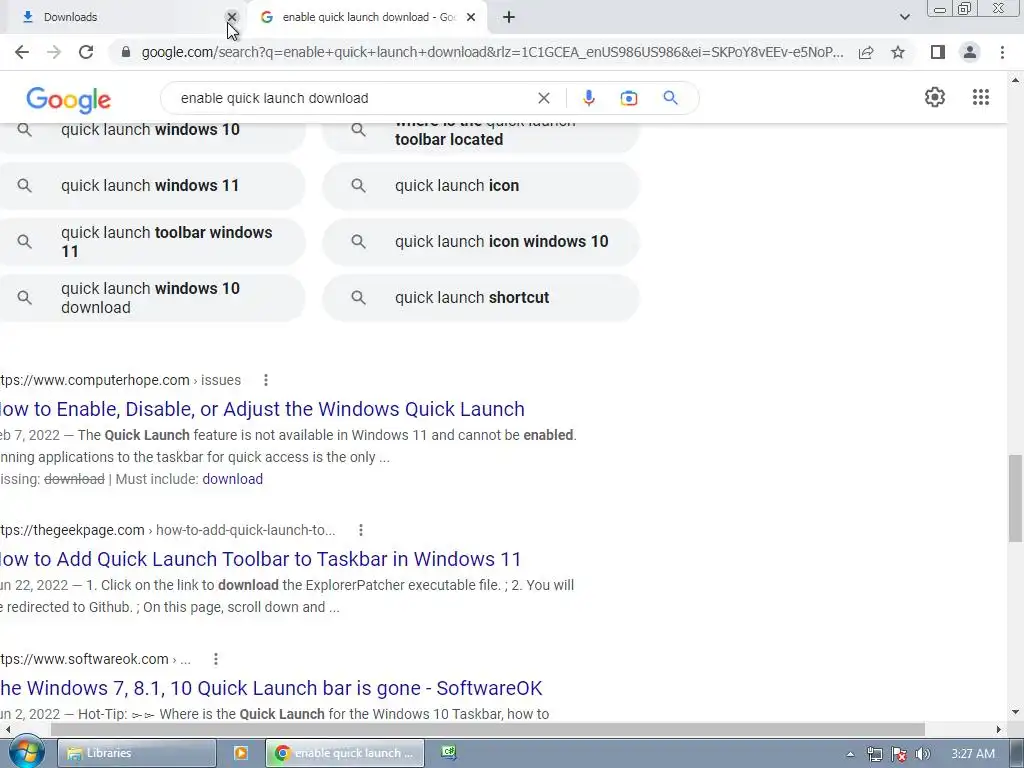The width and height of the screenshot is (1024, 768).
Task: Click the horizontal scroll right arrow
Action: coord(999,729)
